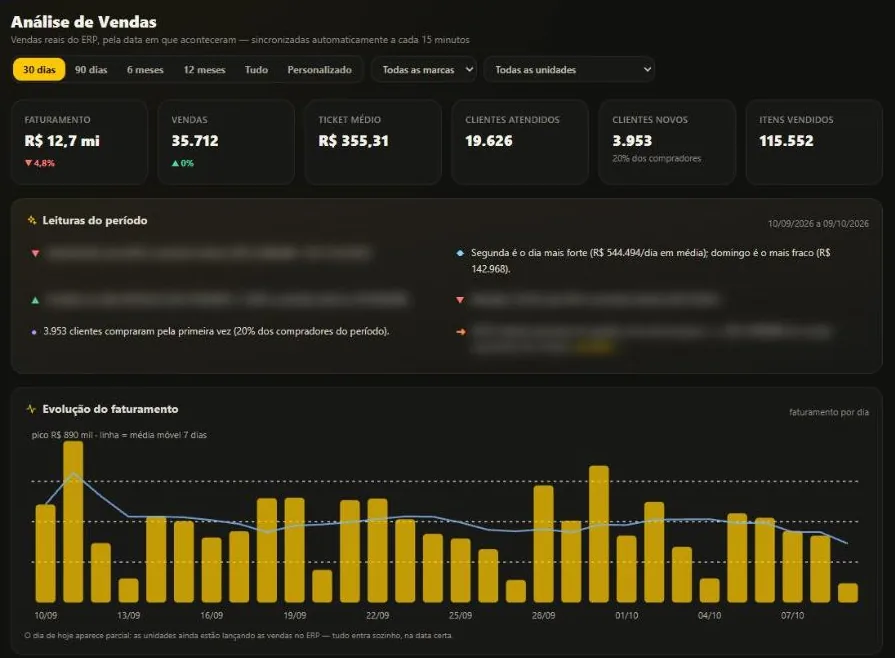Click the 'pico R$ 890 mil' chart legend

pos(119,435)
